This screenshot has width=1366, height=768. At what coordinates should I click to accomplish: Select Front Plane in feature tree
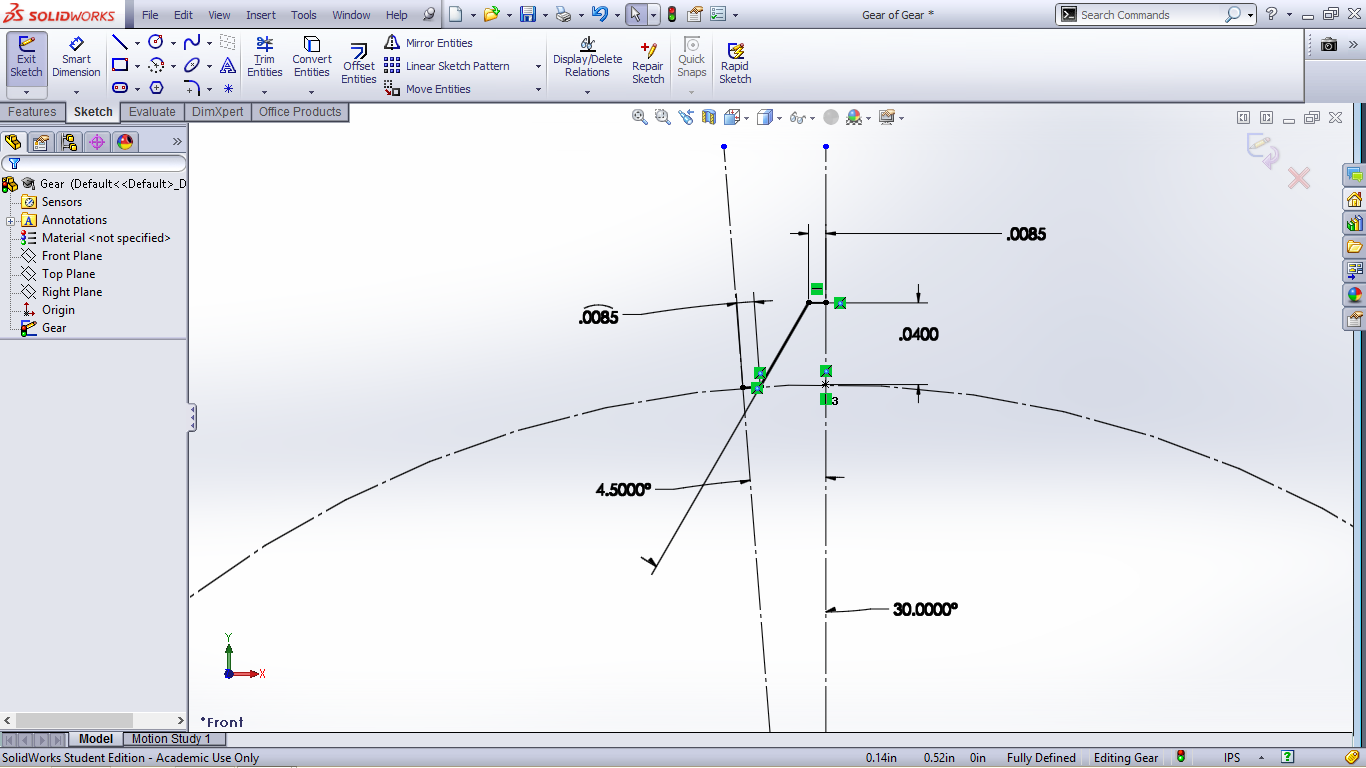tap(71, 256)
